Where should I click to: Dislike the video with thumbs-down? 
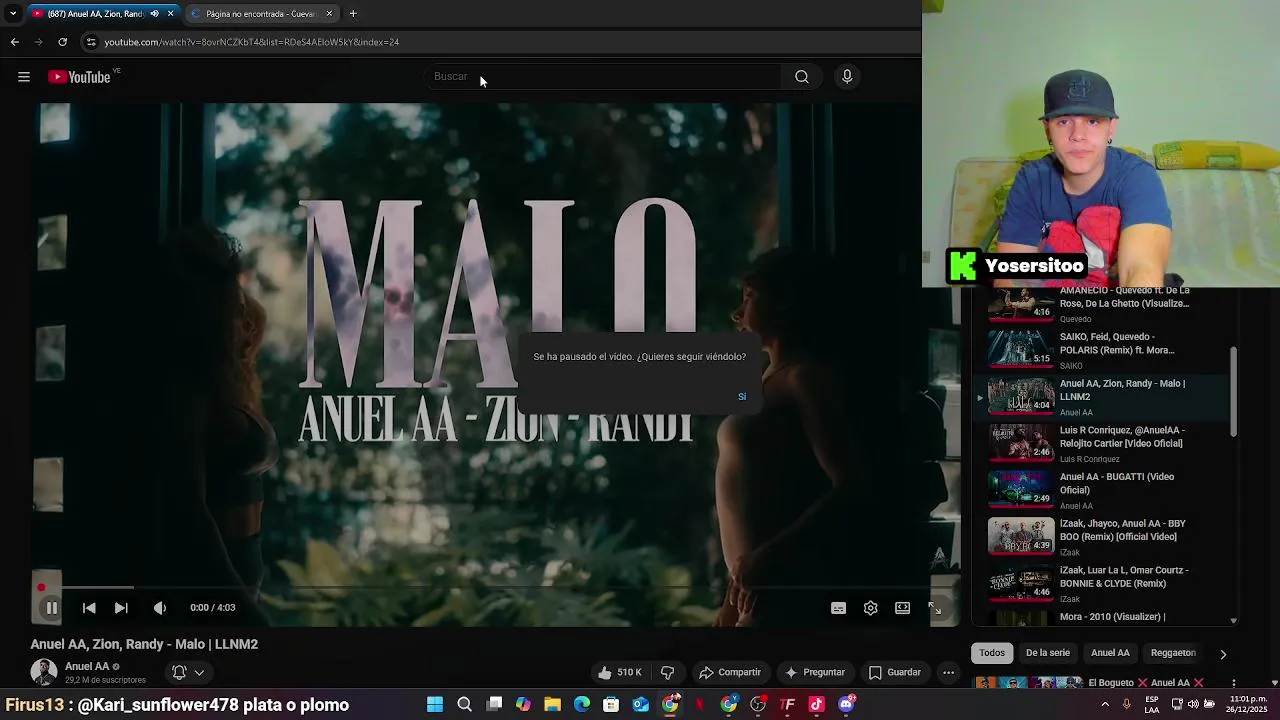668,673
